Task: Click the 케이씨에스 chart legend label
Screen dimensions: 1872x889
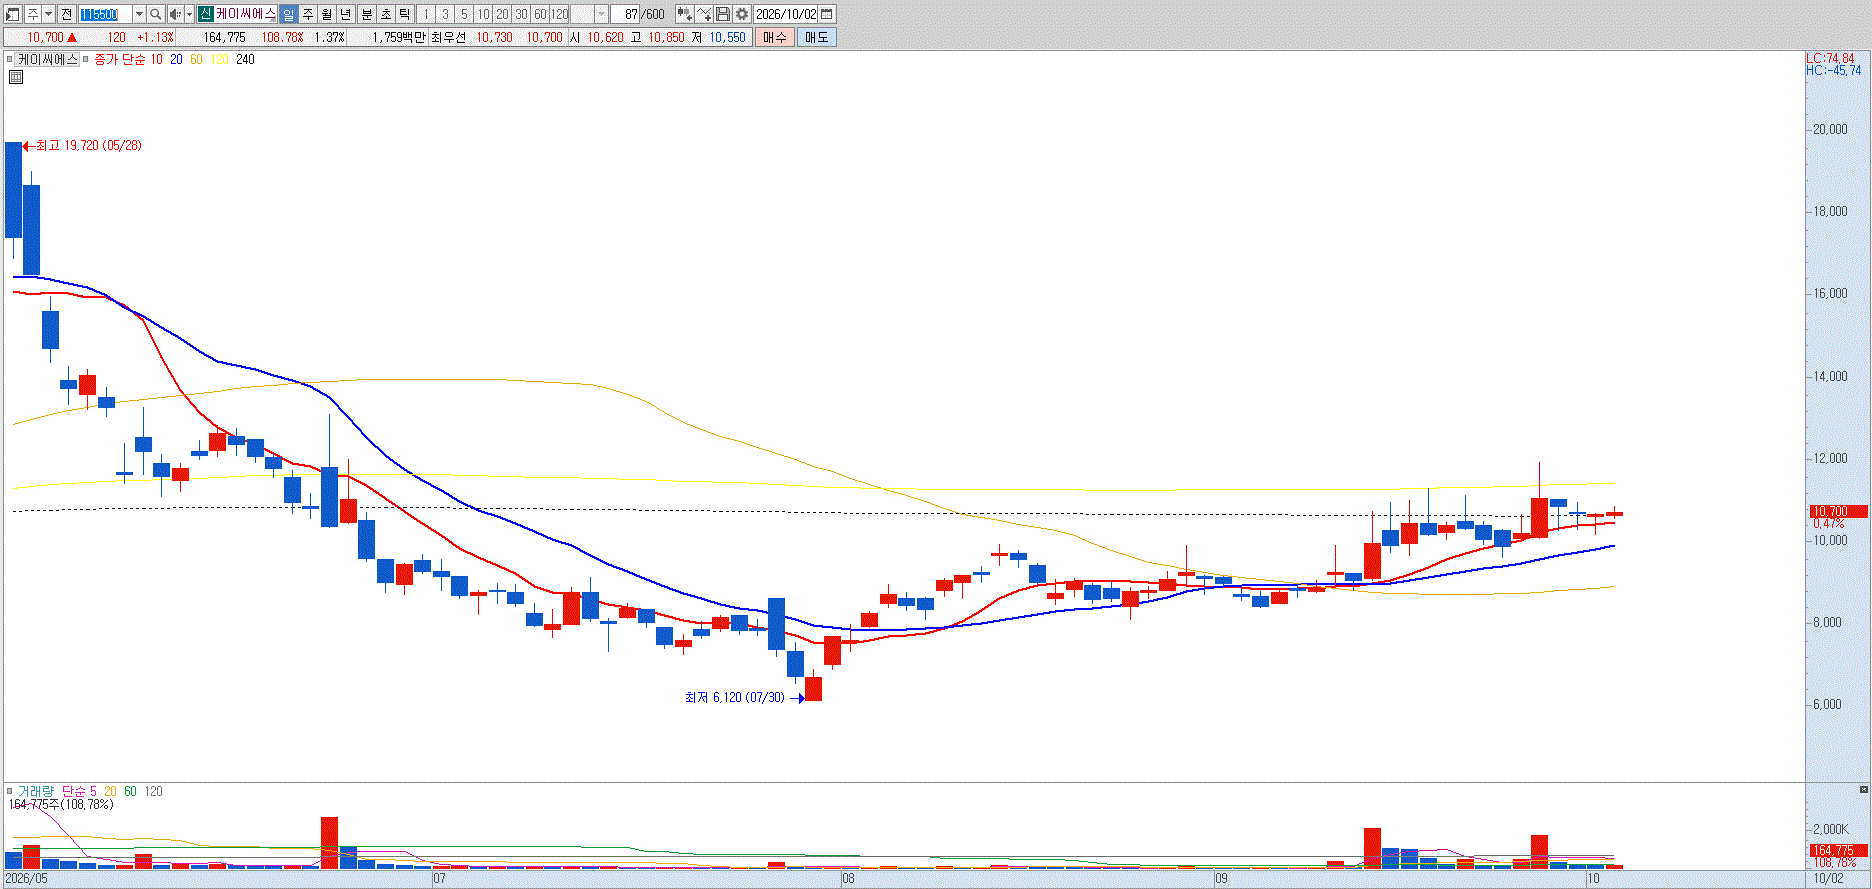Action: (x=48, y=59)
